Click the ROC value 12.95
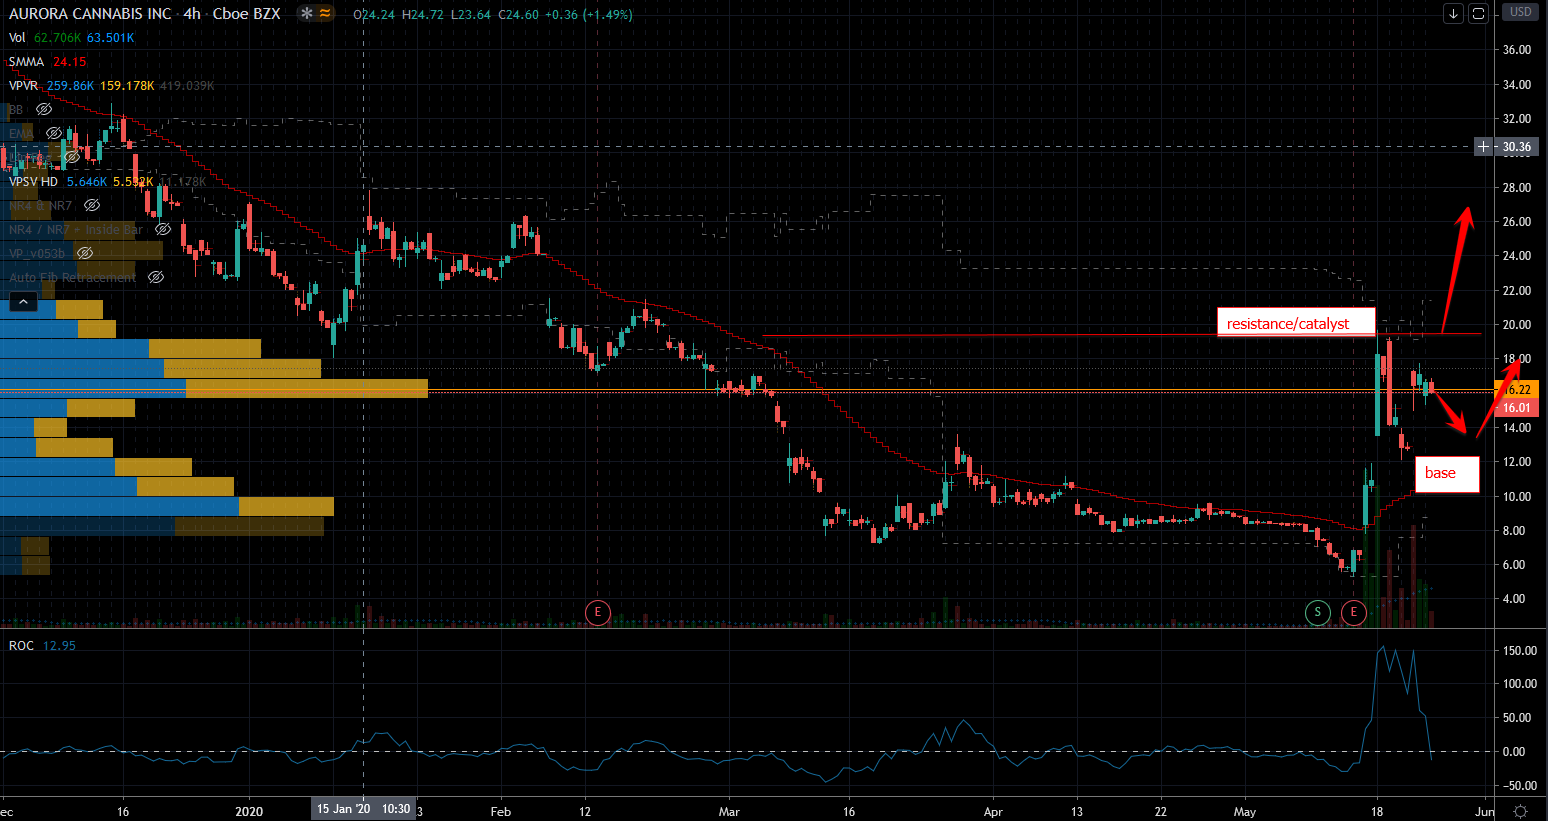 point(59,646)
